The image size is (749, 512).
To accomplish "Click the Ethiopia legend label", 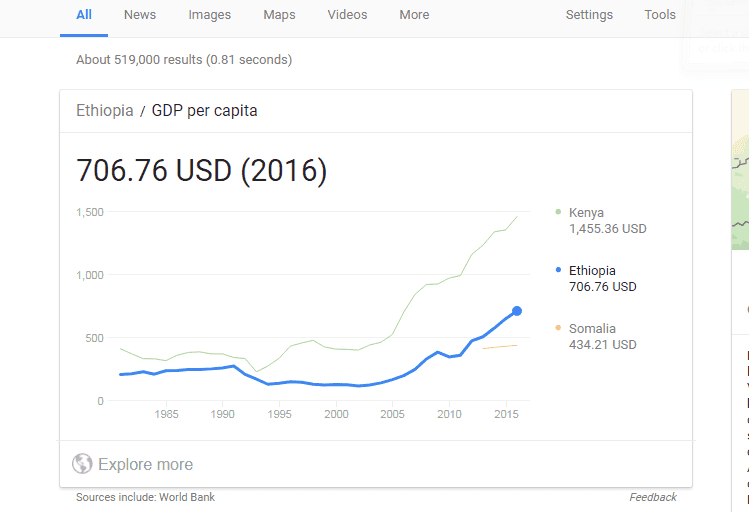I will click(592, 270).
